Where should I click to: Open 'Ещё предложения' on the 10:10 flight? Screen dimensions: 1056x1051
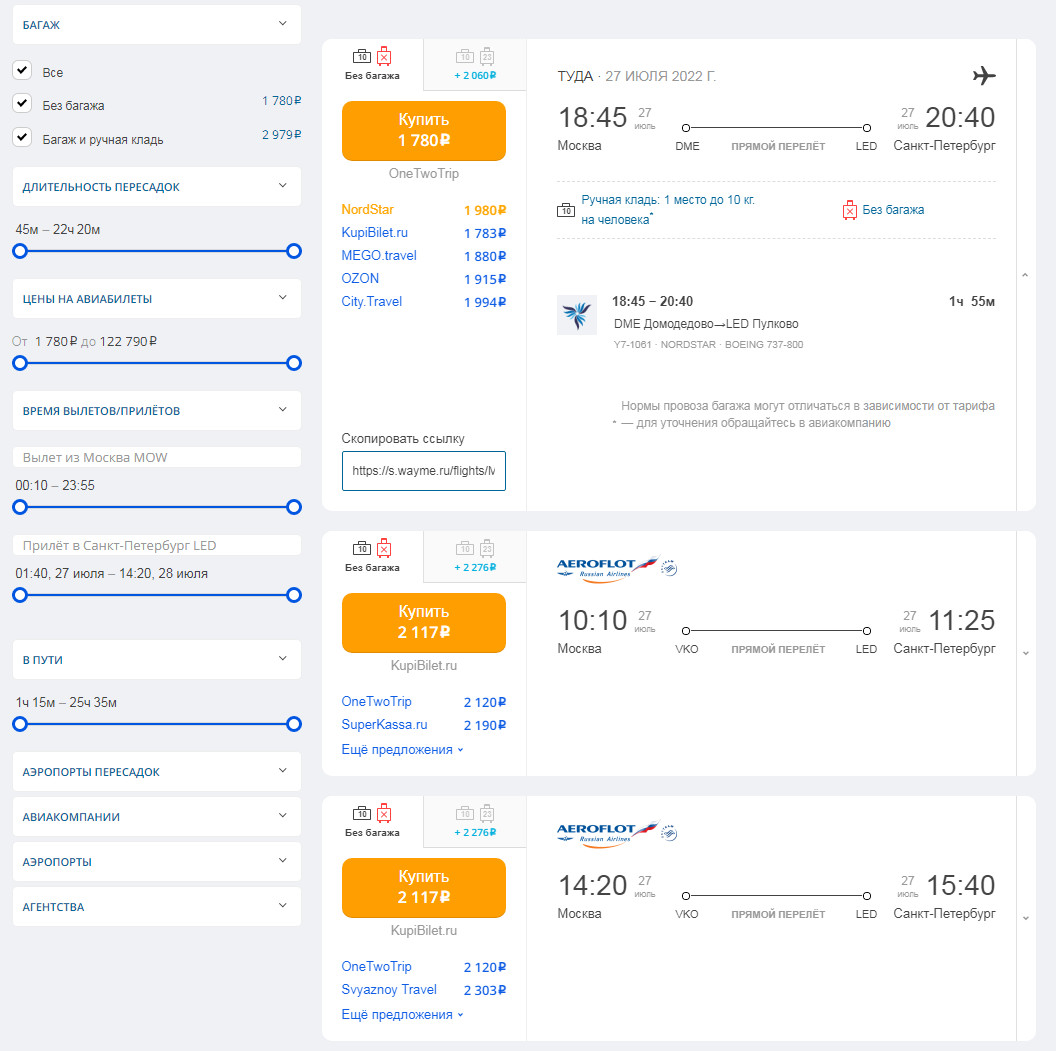point(402,749)
